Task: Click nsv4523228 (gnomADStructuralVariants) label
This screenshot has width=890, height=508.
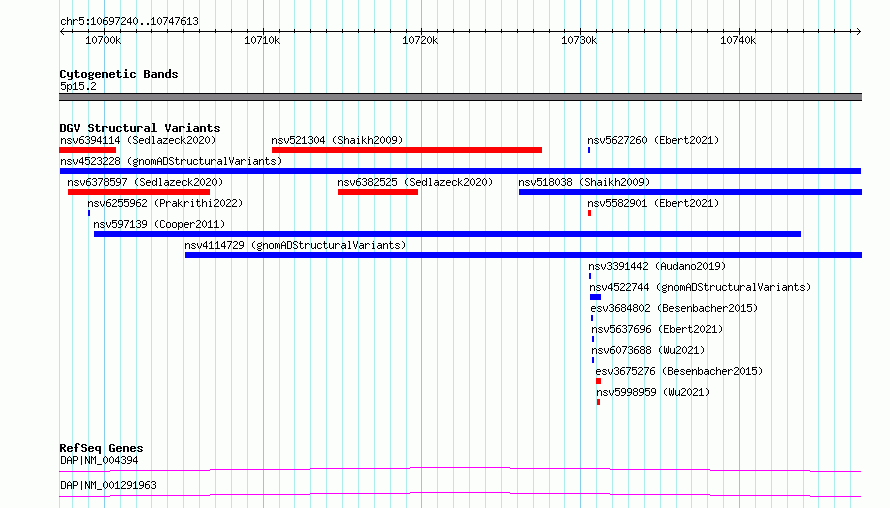Action: click(x=171, y=161)
